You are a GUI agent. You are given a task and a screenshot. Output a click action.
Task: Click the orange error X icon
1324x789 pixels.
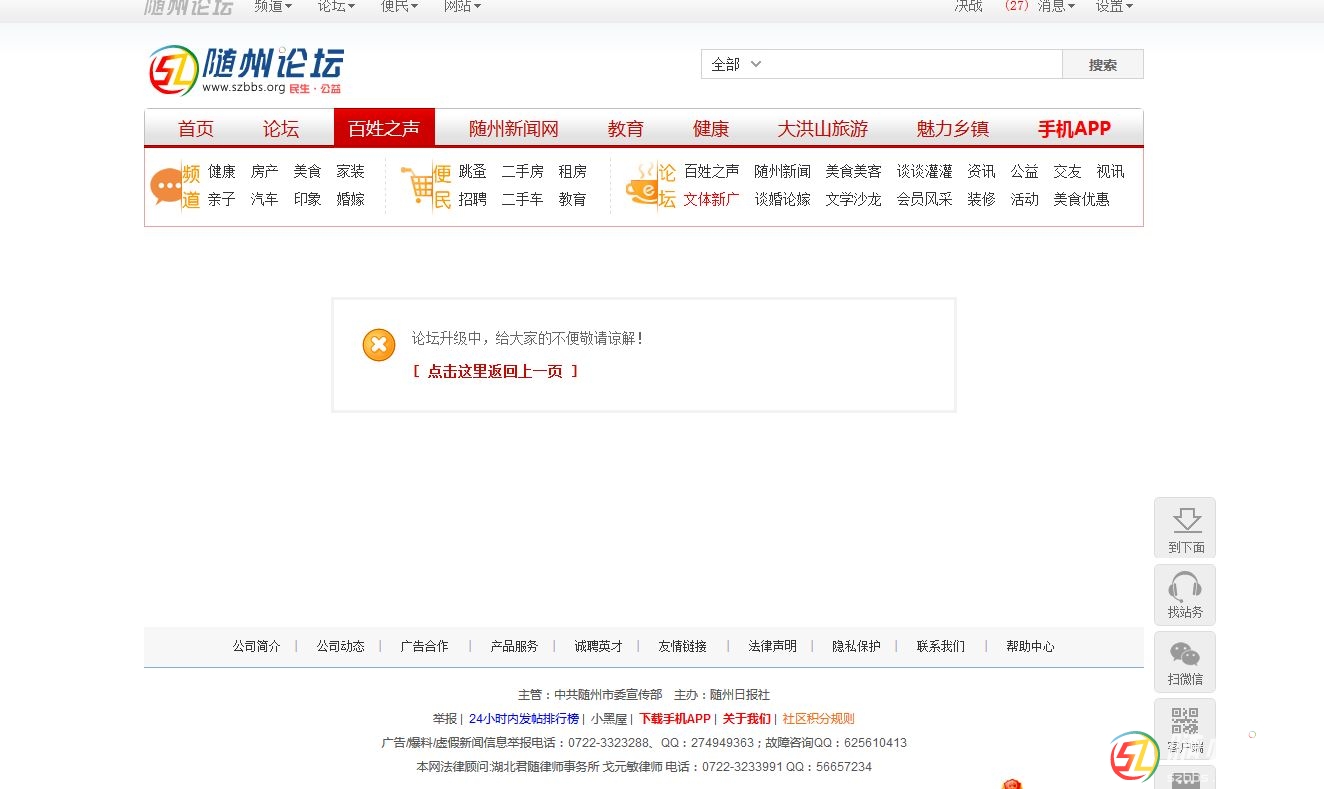[x=379, y=345]
